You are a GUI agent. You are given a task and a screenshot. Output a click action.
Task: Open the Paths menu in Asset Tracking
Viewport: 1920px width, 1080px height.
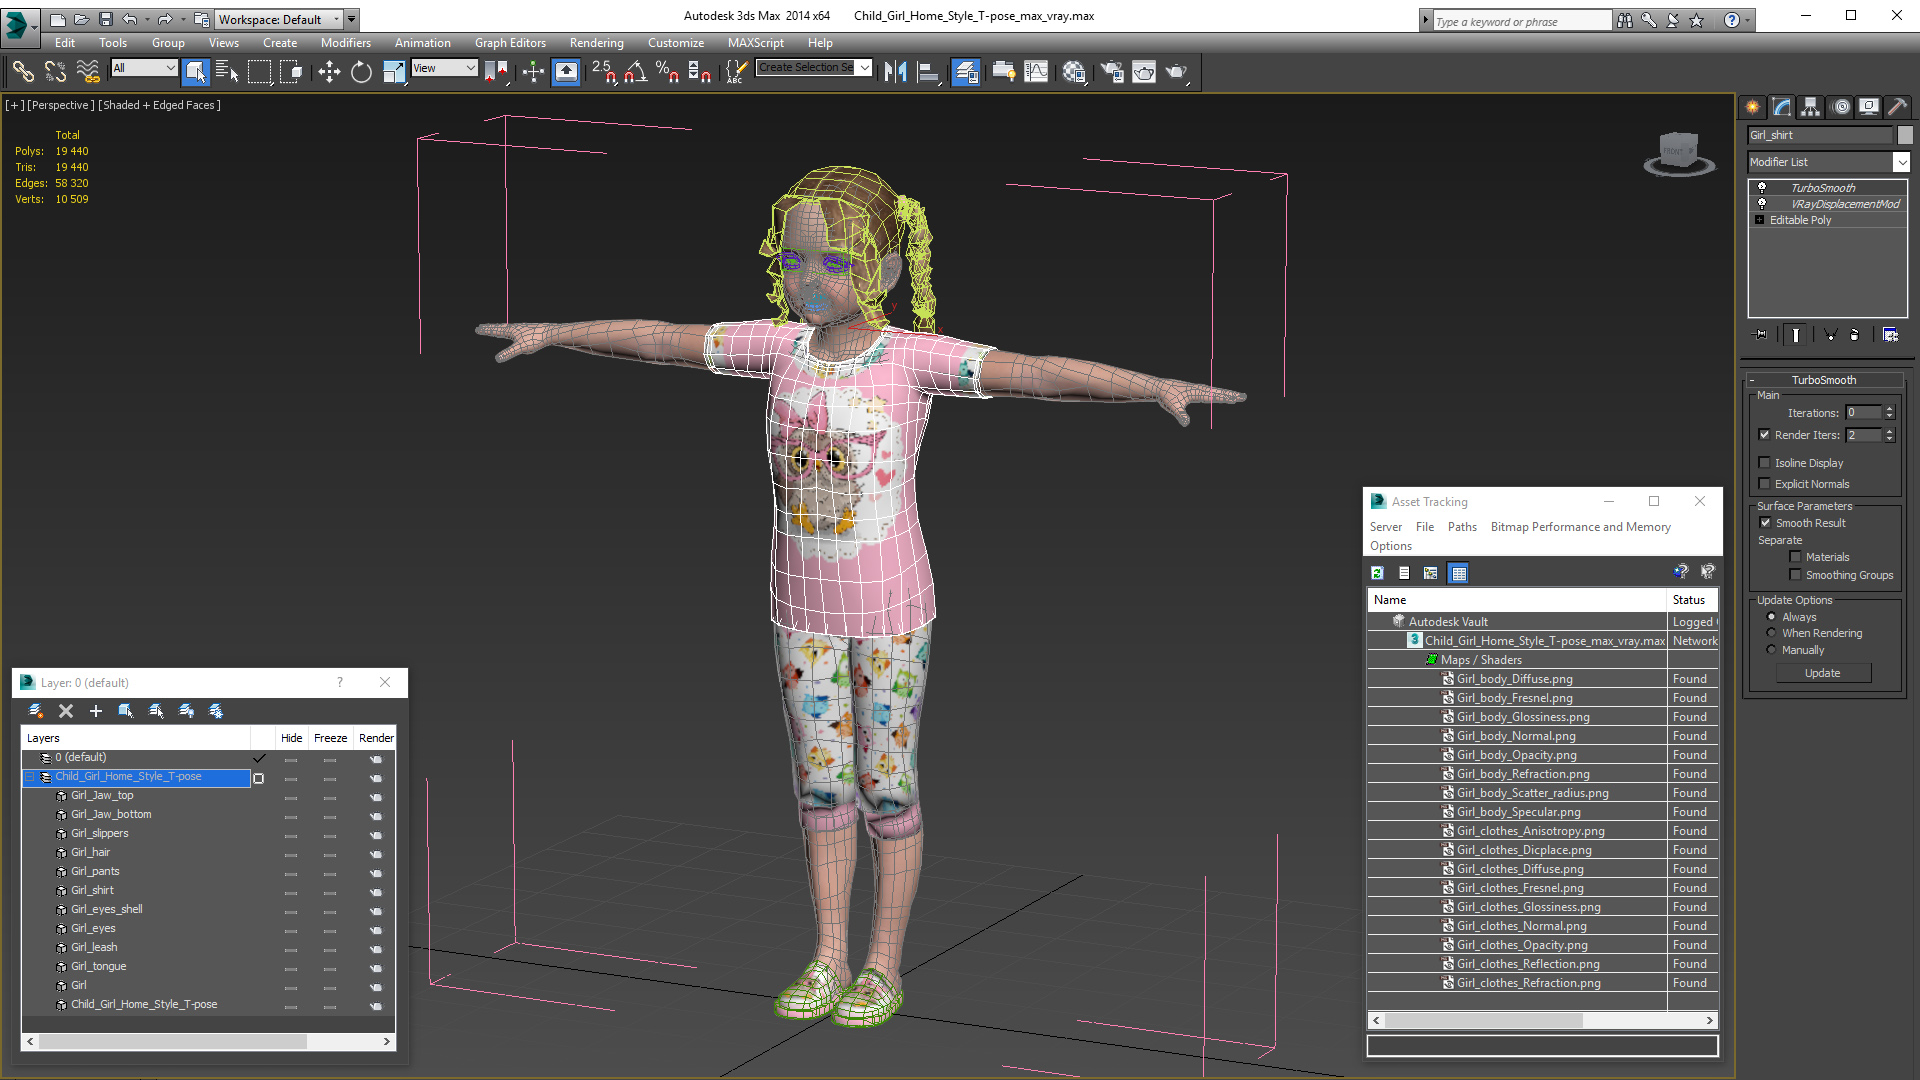[1461, 527]
